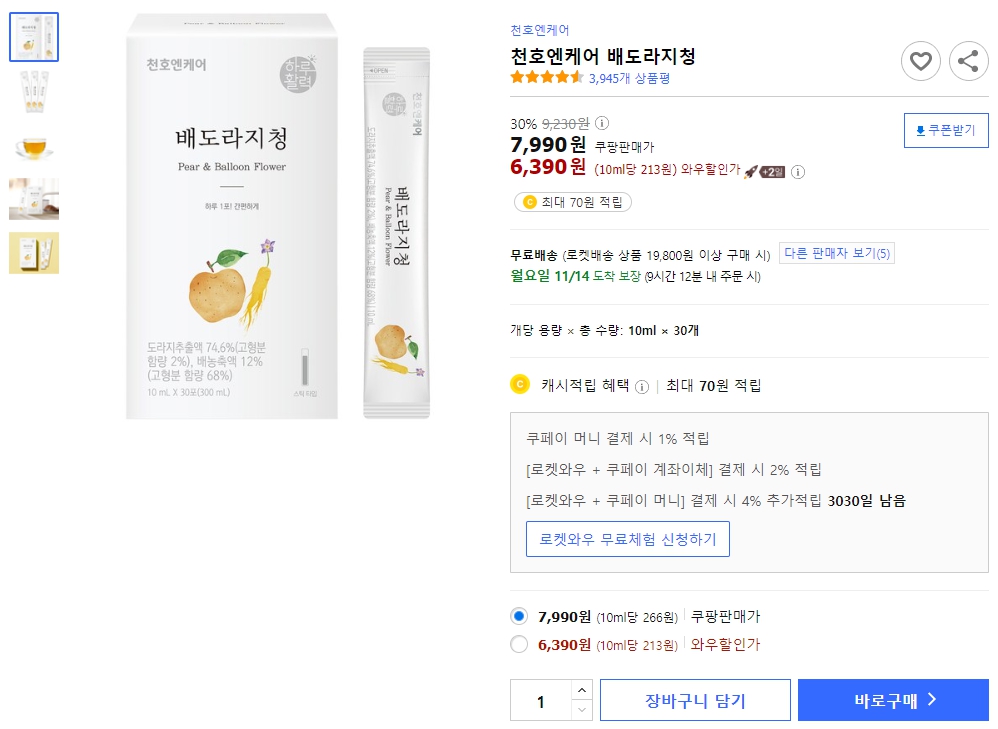Screen dimensions: 998x729
Task: Decrease quantity with the down stepper arrow
Action: coord(581,708)
